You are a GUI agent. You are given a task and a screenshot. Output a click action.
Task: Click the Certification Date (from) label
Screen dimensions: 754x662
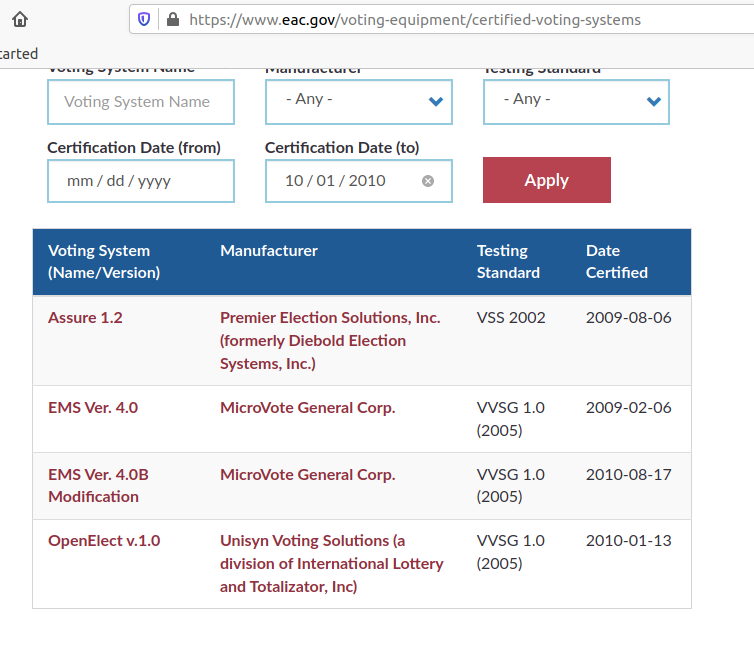[x=134, y=148]
